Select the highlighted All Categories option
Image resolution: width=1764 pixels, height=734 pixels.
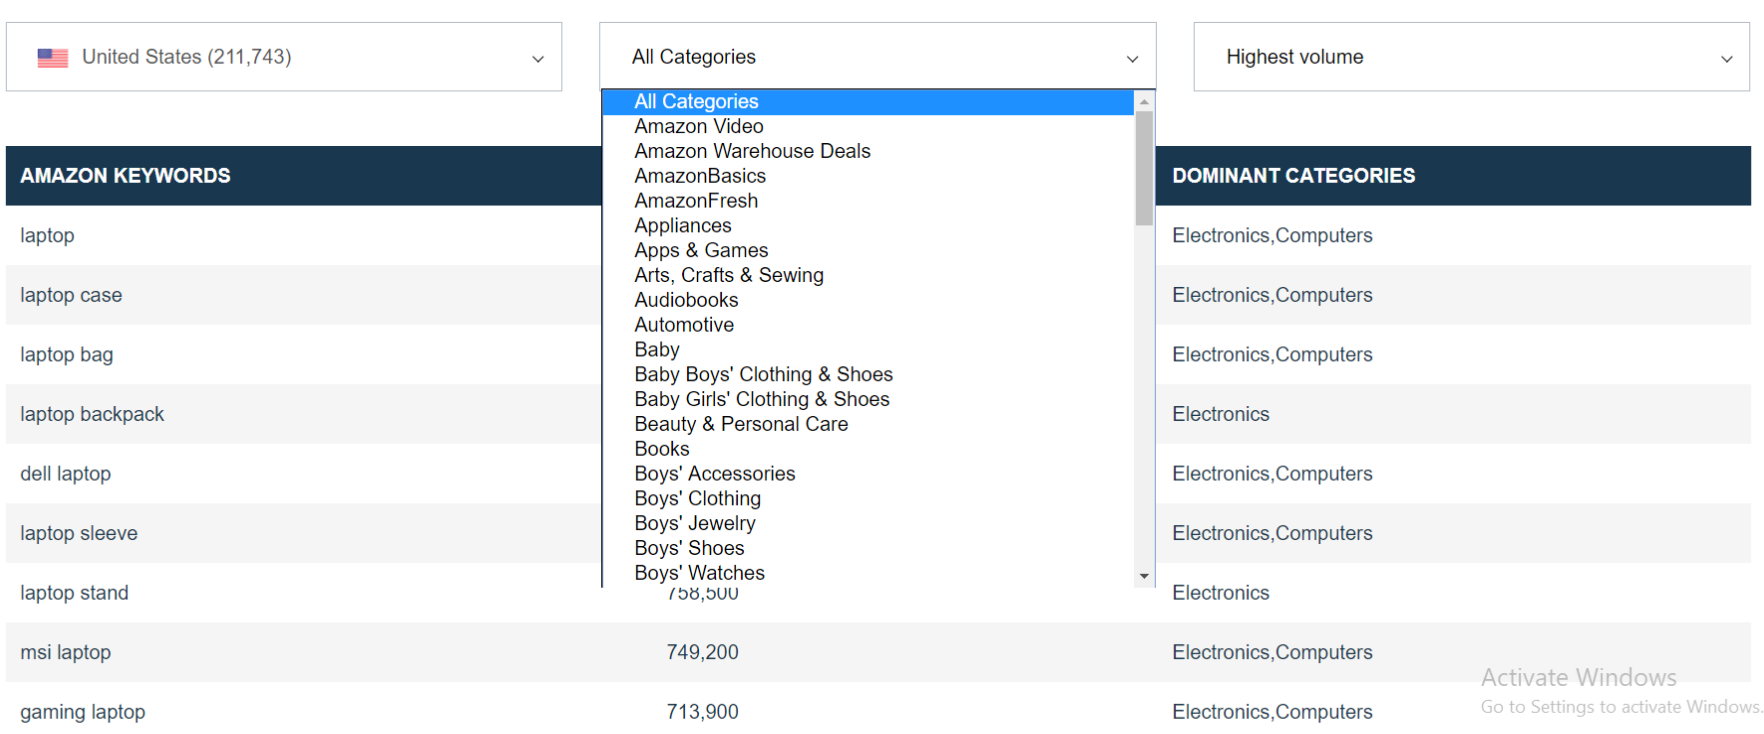pos(868,102)
